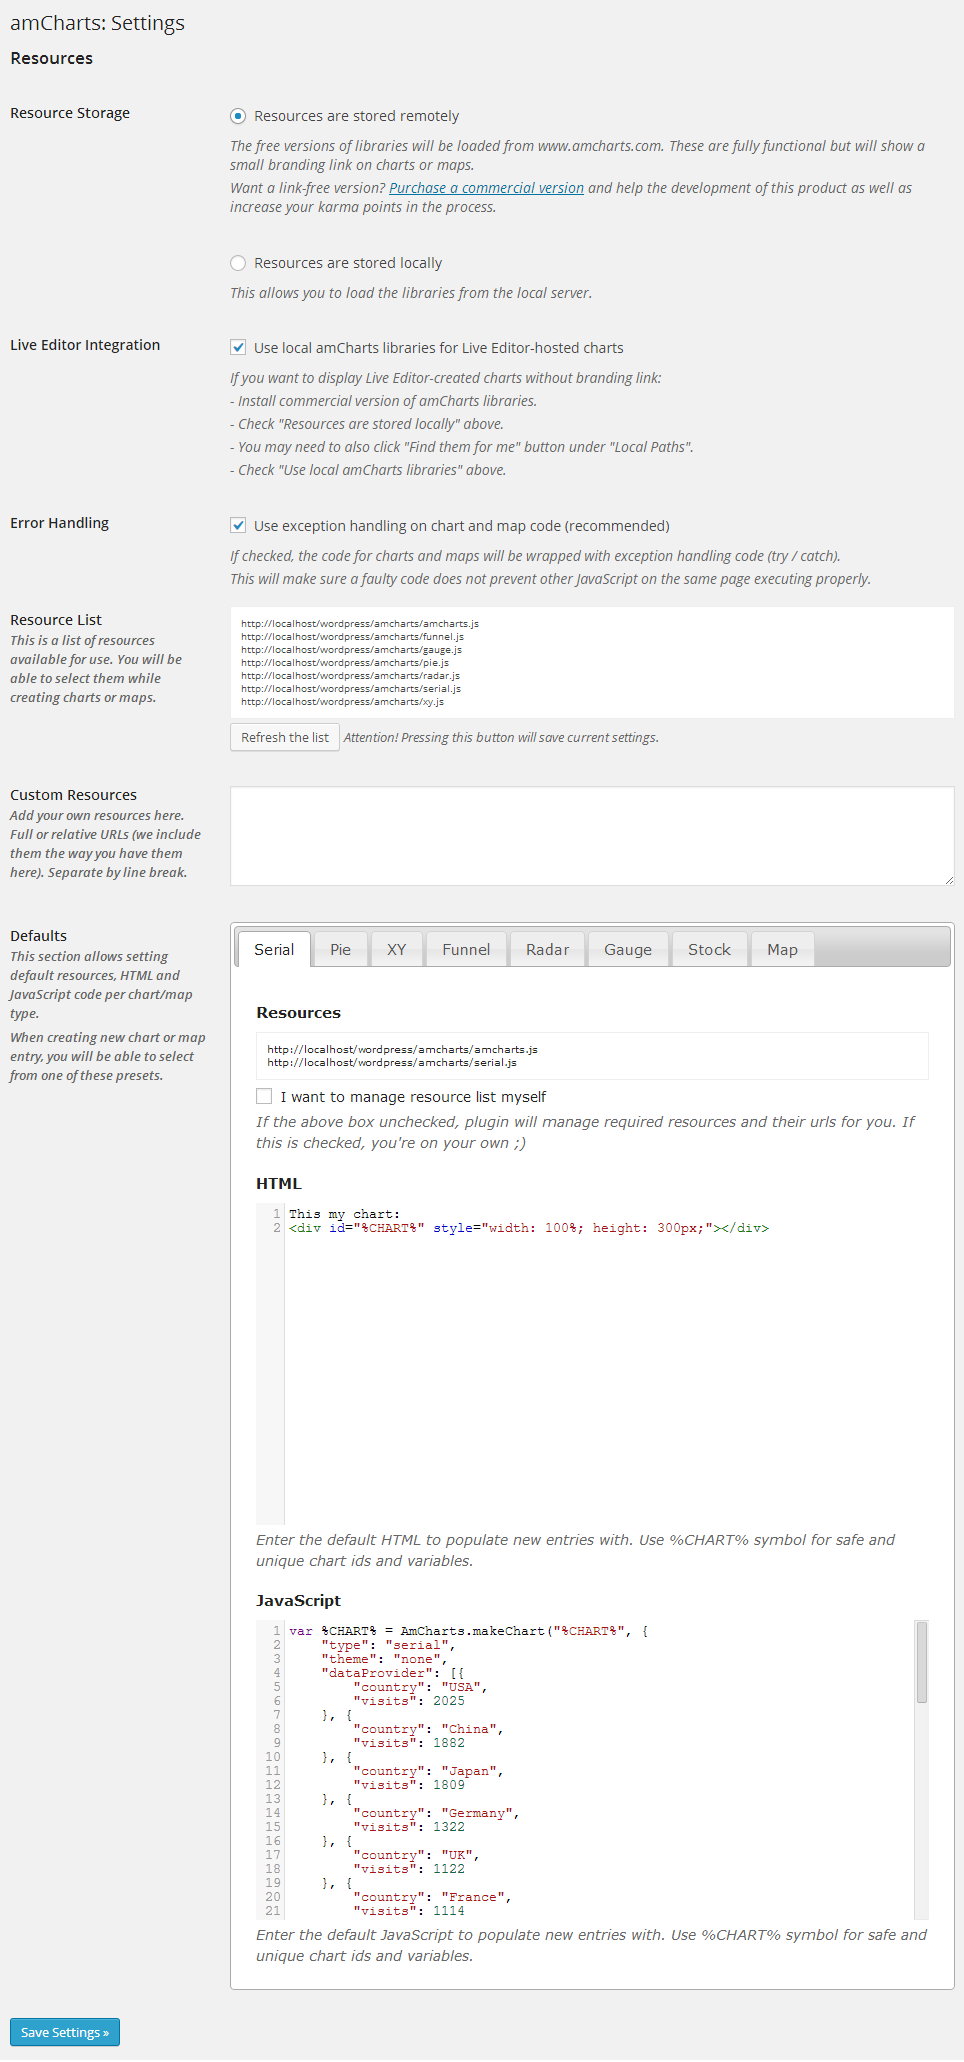Click the amcharts.js URL in Resource List
Viewport: 964px width, 2062px height.
pyautogui.click(x=360, y=624)
